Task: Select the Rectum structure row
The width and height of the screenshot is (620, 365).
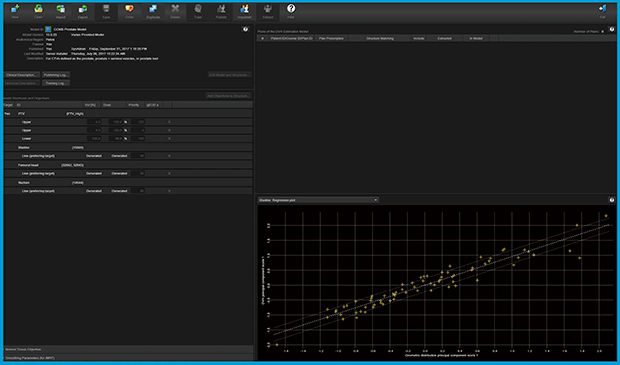Action: 128,183
